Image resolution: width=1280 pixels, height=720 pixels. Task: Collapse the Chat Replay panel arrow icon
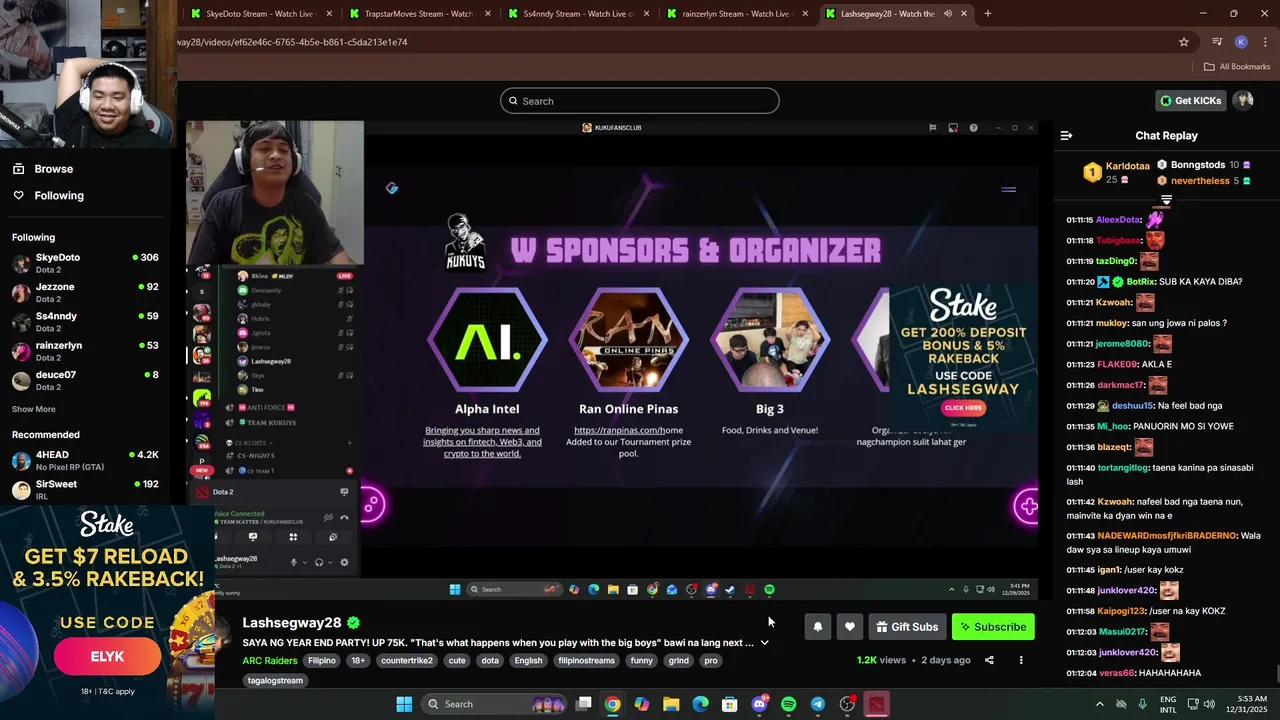pos(1066,135)
